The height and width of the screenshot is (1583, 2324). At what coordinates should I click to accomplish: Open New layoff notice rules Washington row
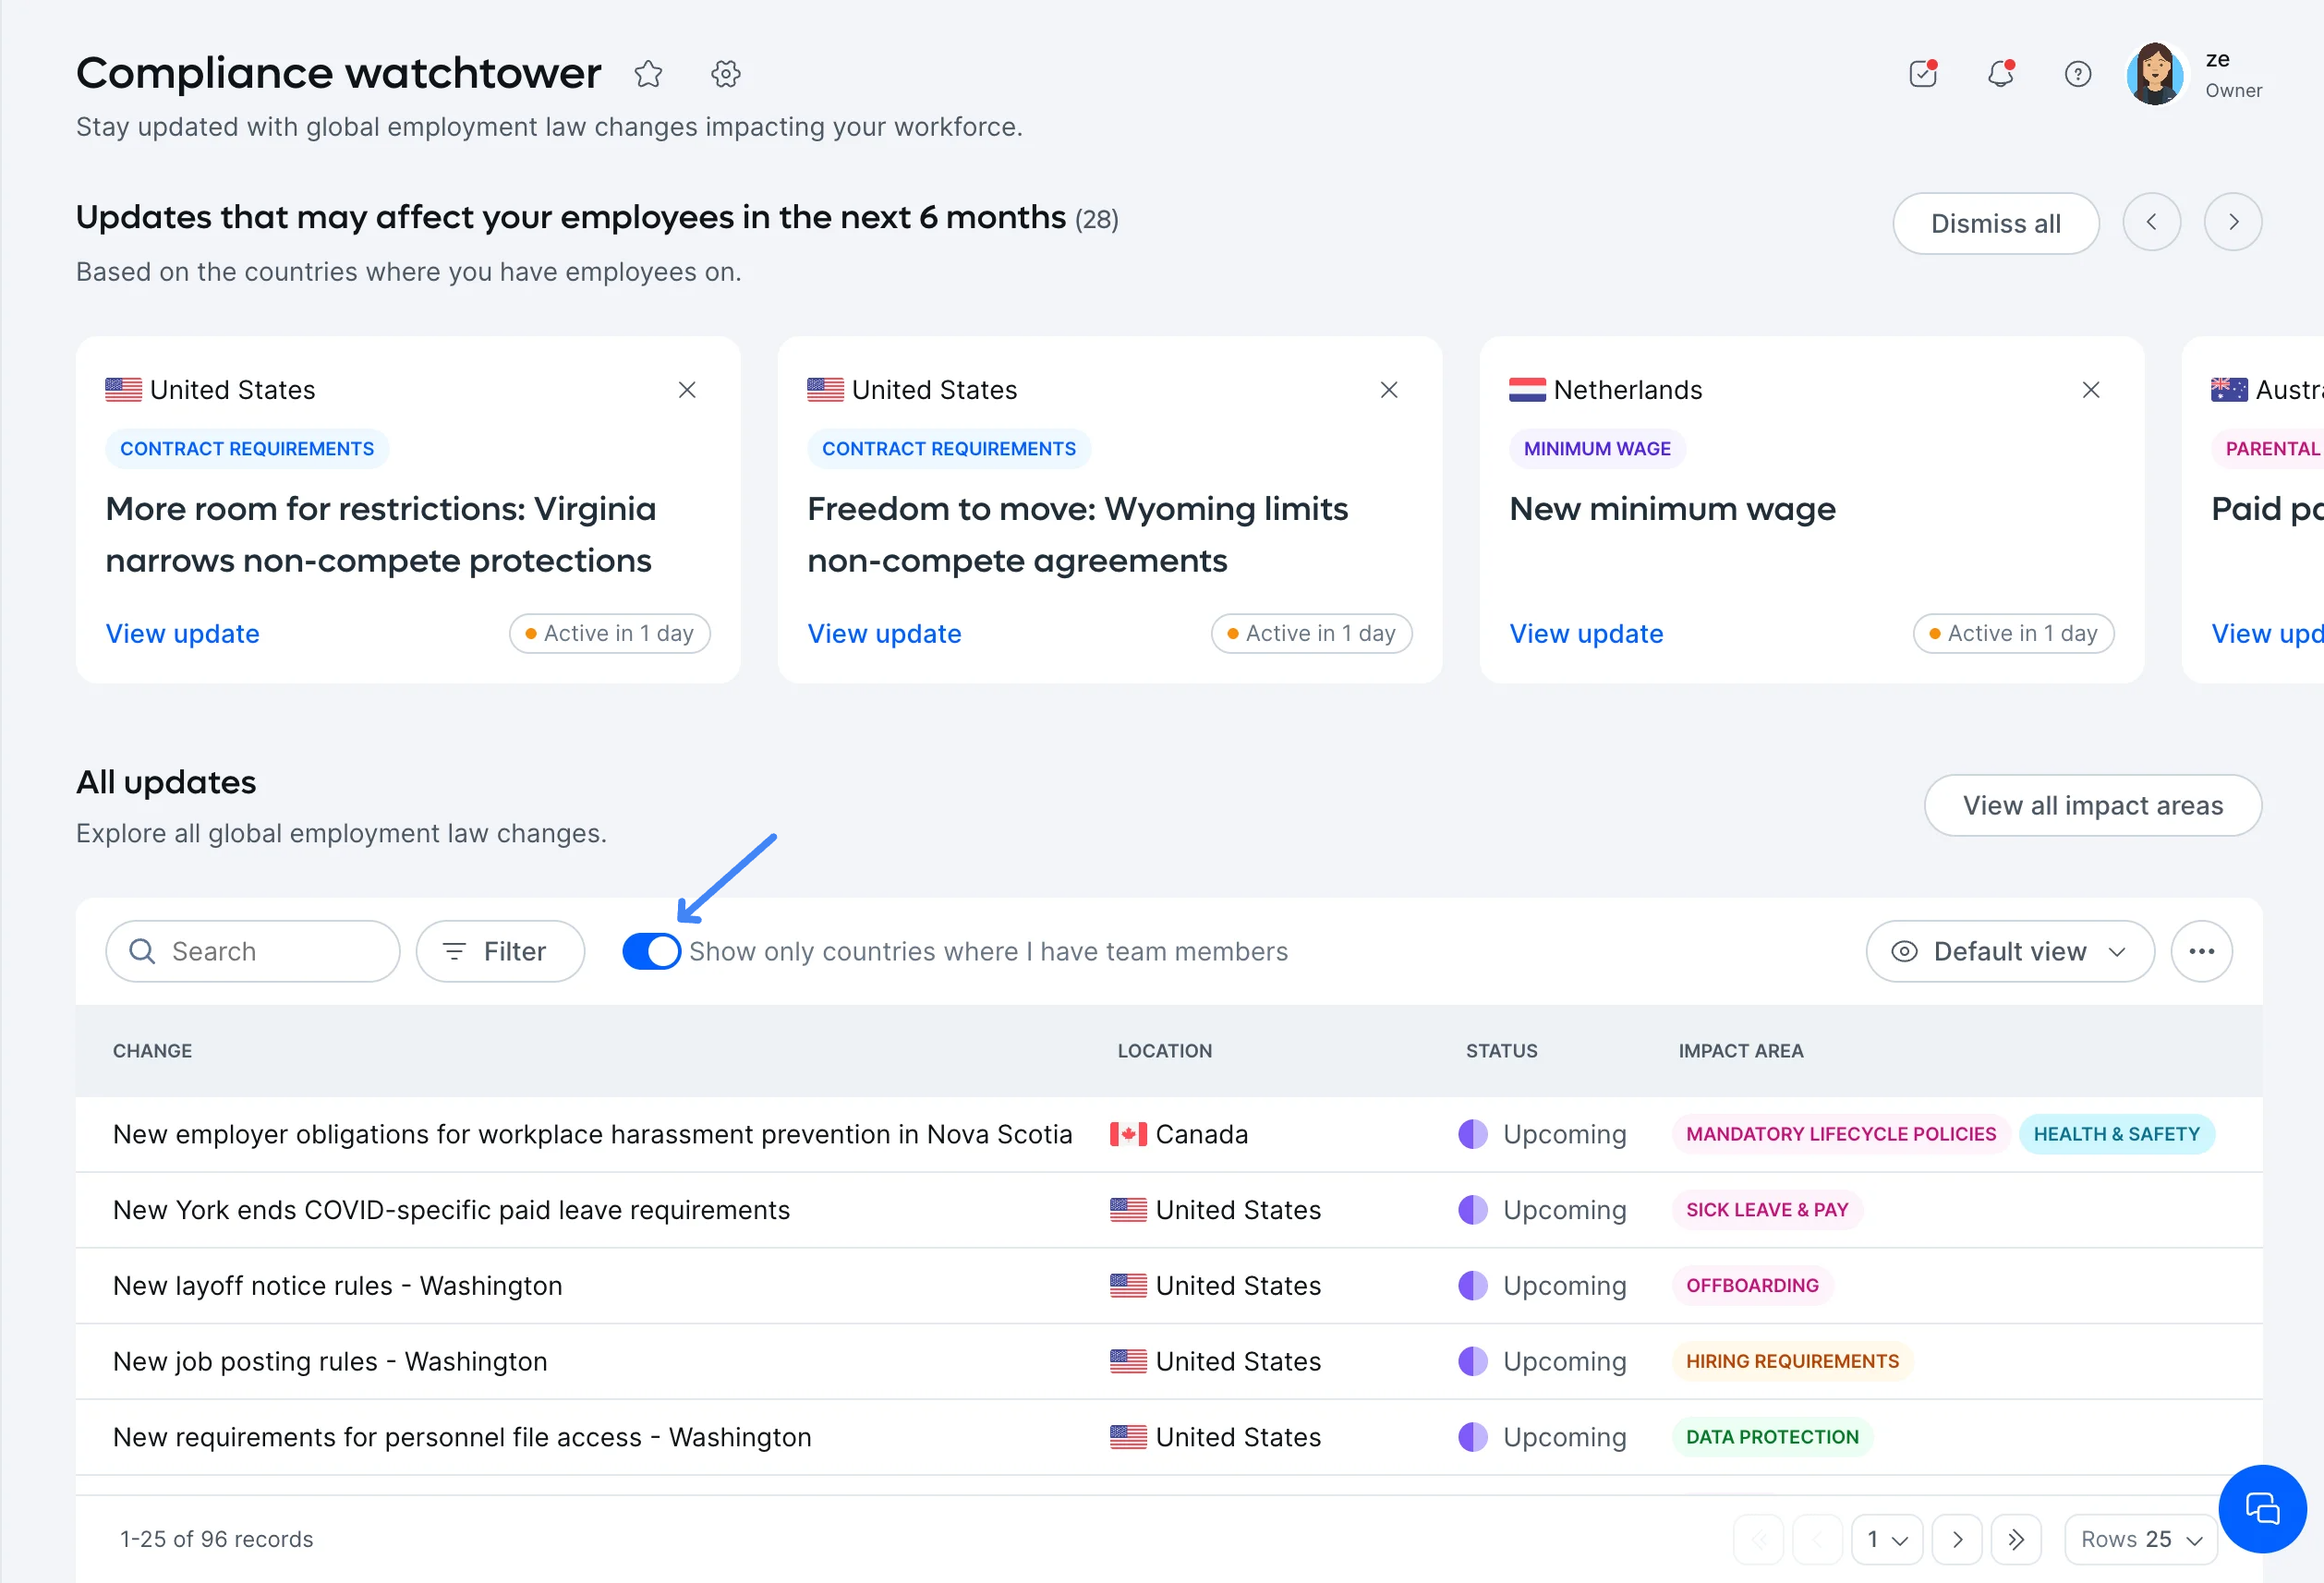[1169, 1286]
